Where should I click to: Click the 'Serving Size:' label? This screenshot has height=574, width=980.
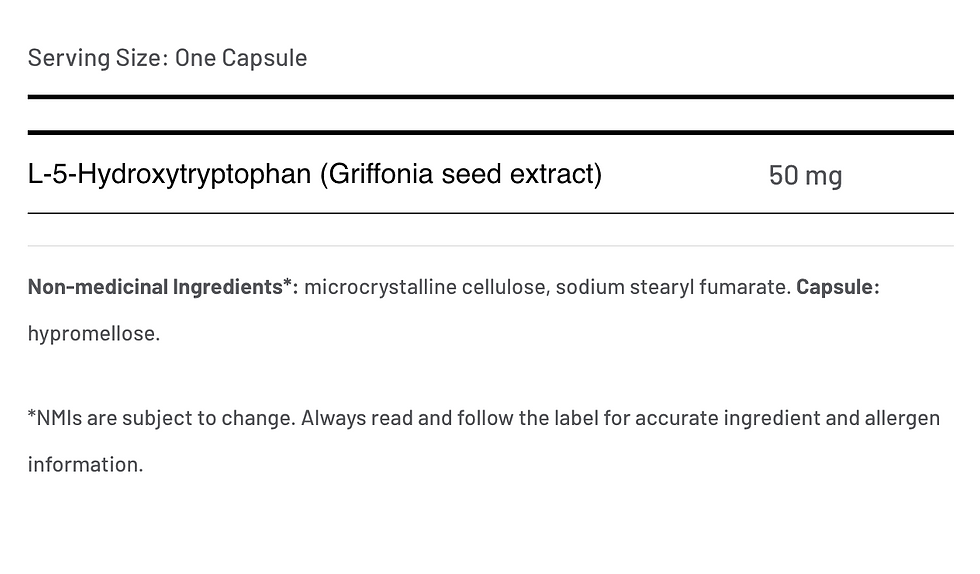coord(98,58)
